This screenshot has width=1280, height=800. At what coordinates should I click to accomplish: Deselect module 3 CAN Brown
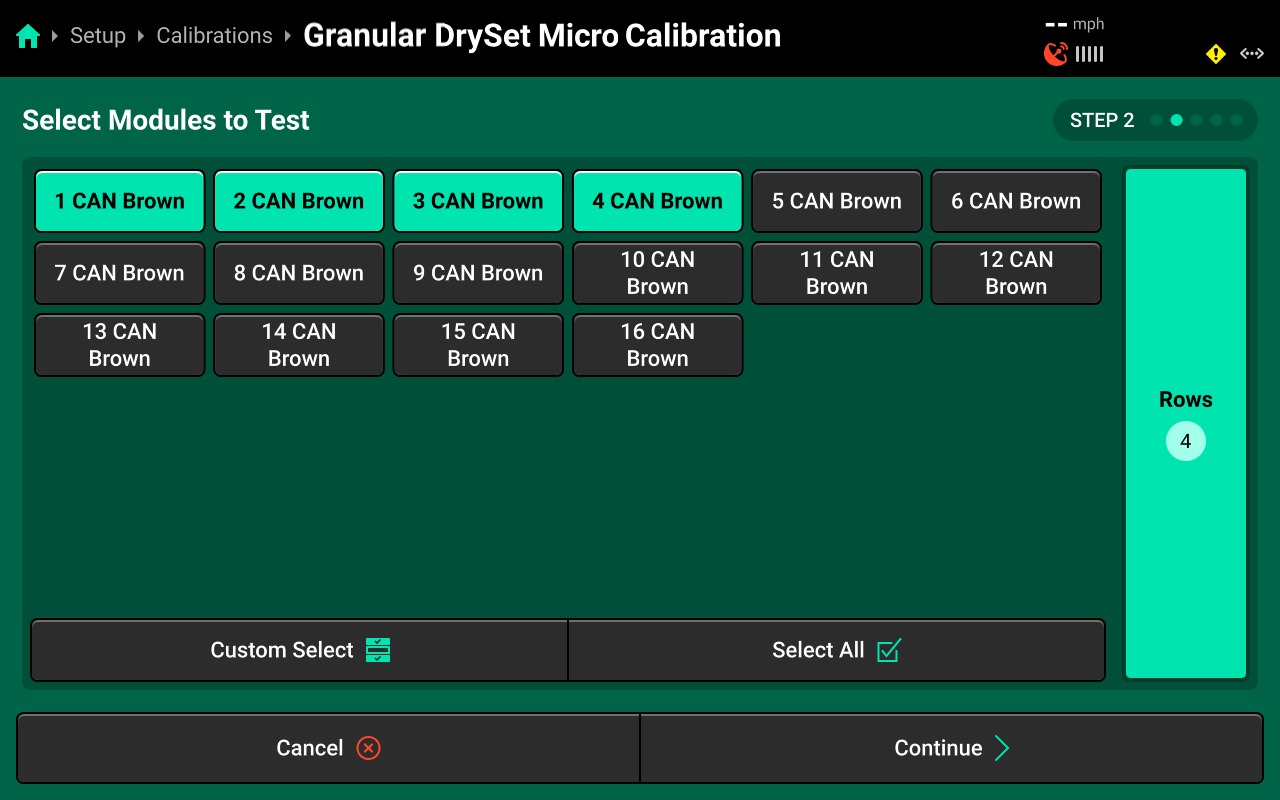coord(478,201)
